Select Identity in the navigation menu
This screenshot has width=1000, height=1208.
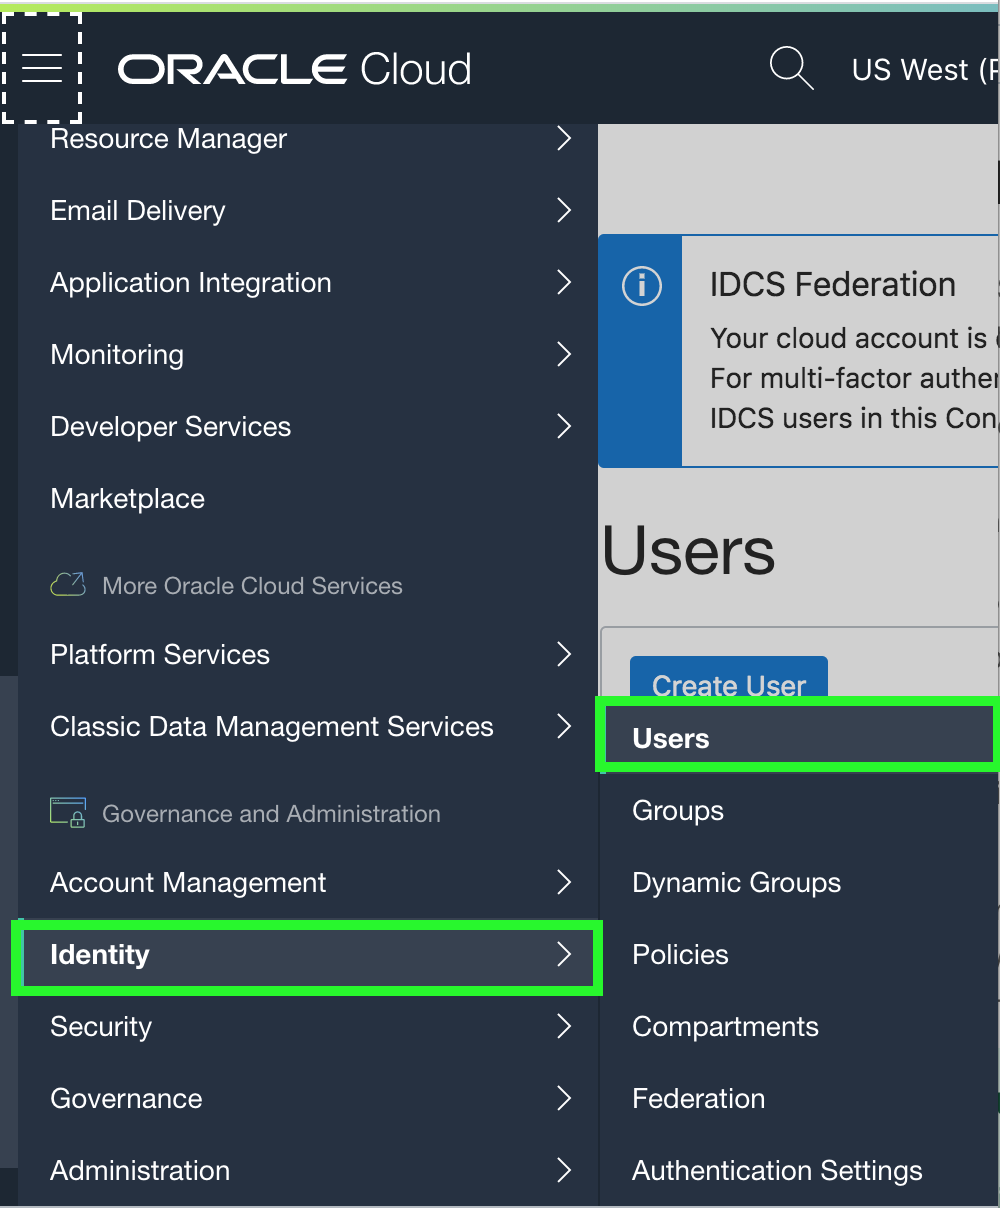tap(100, 955)
